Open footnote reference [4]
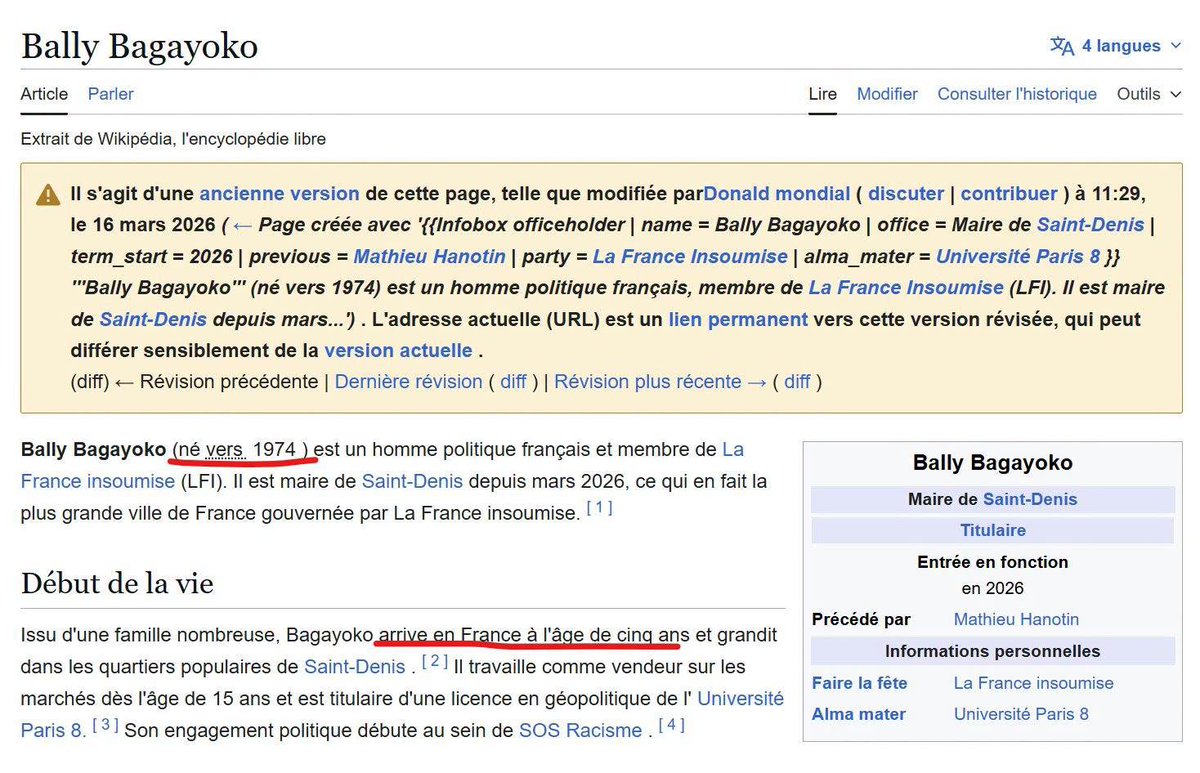 click(672, 725)
